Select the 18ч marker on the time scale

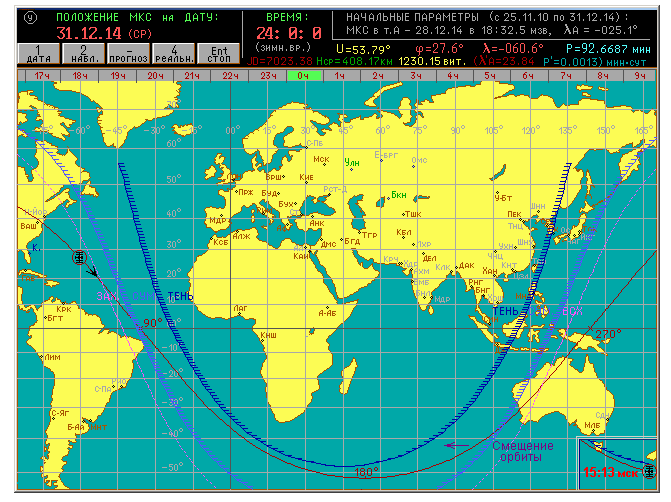[x=80, y=76]
